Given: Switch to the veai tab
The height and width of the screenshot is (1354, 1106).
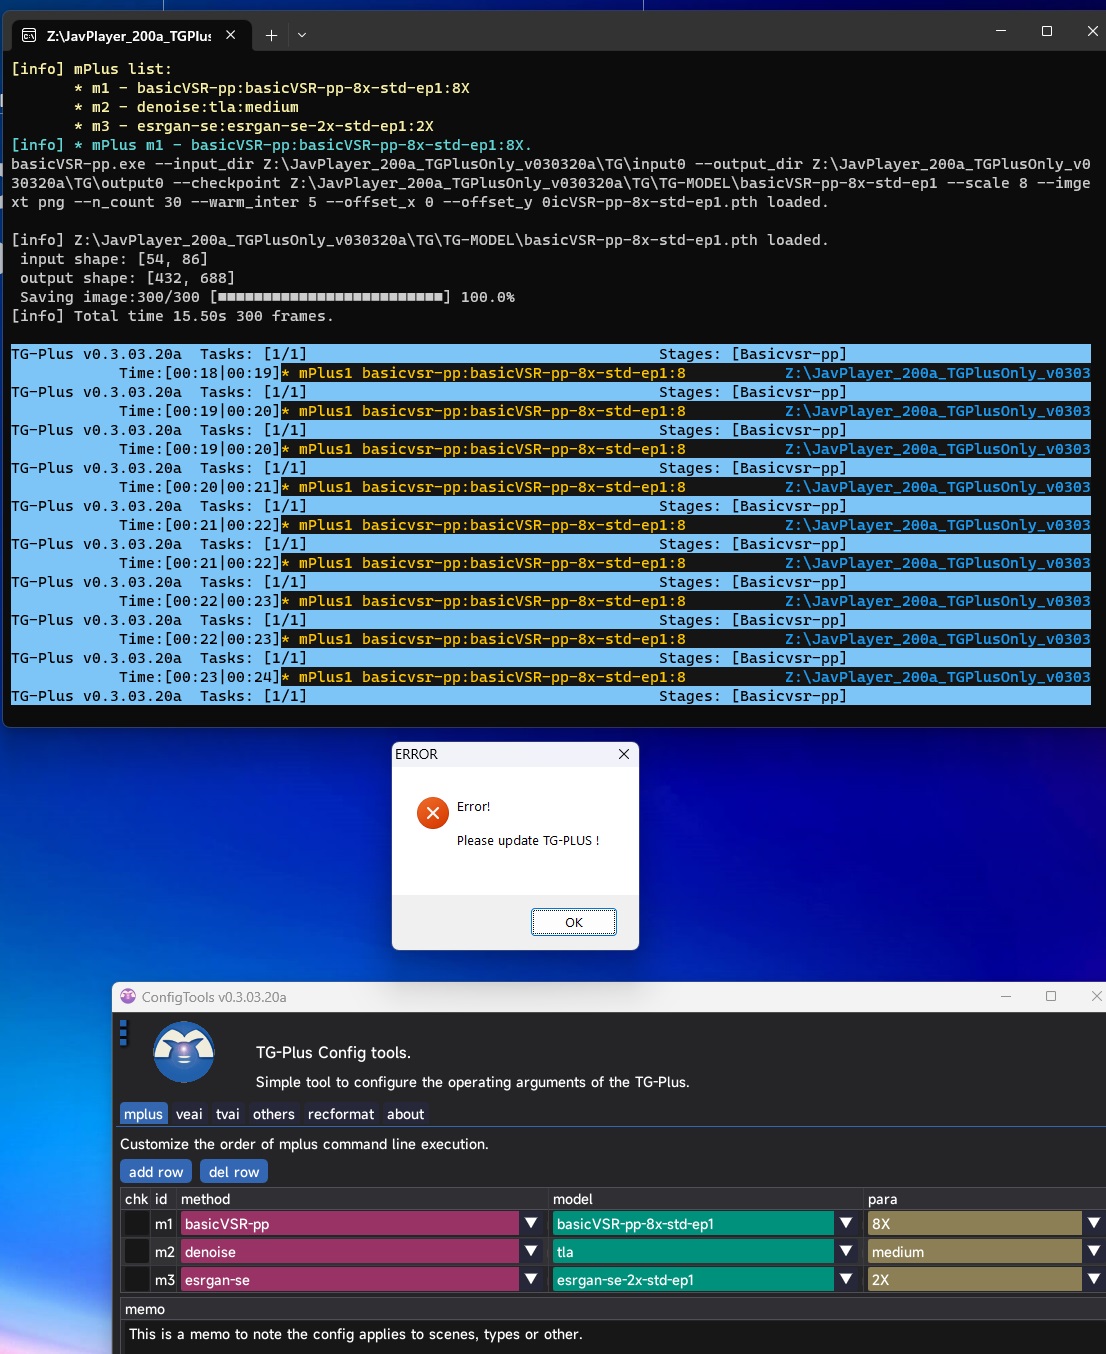Looking at the screenshot, I should point(189,1113).
